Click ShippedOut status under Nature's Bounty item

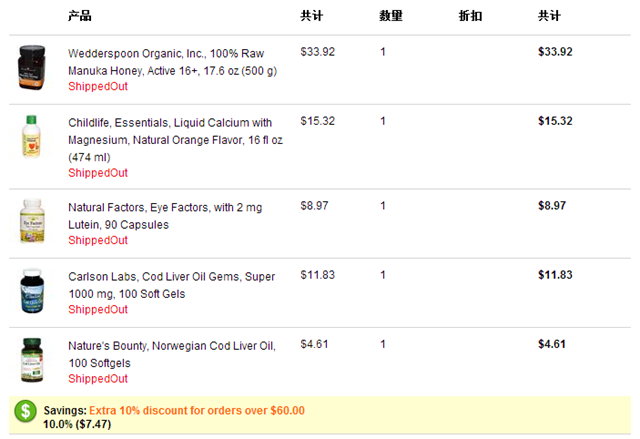coord(98,379)
